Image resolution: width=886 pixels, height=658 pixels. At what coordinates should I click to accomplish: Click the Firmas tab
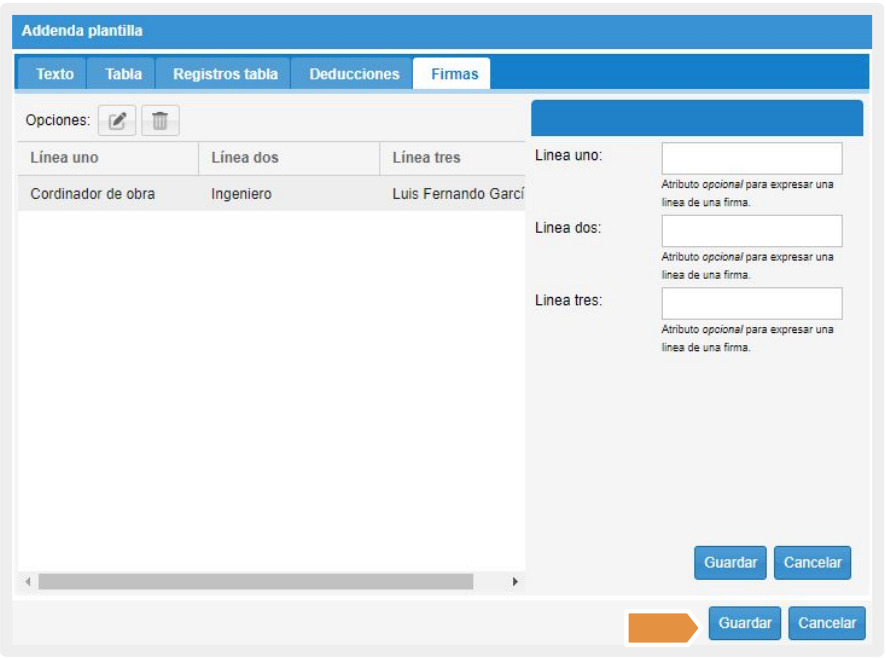[454, 74]
